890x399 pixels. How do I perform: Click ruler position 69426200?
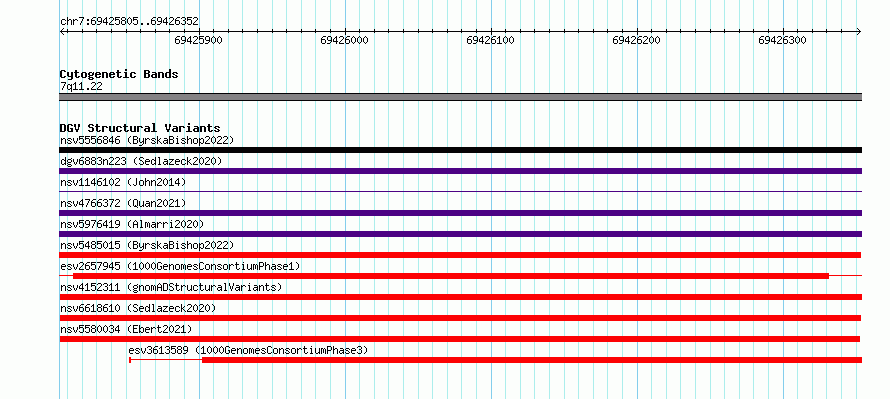coord(636,40)
